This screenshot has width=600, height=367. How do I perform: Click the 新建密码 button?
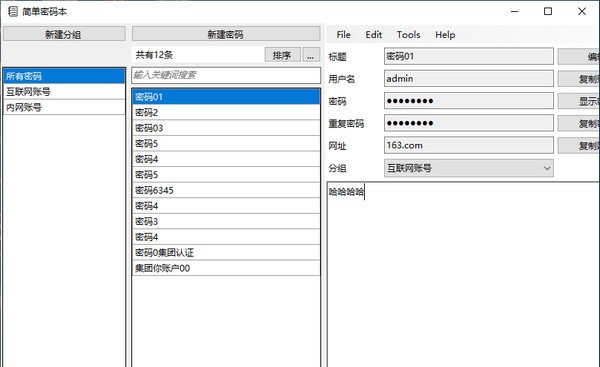[x=226, y=34]
